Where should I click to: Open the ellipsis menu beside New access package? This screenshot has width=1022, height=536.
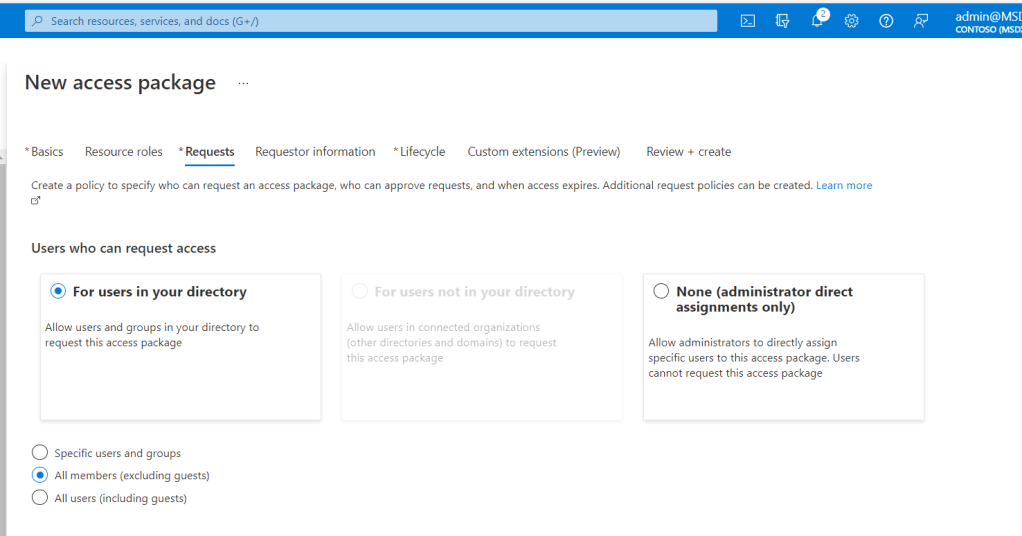coord(243,83)
